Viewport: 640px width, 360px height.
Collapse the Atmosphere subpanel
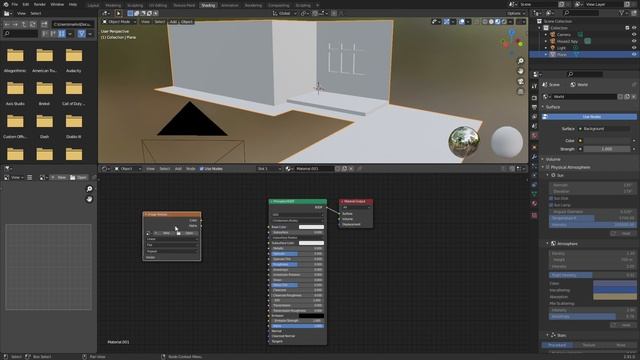[547, 244]
